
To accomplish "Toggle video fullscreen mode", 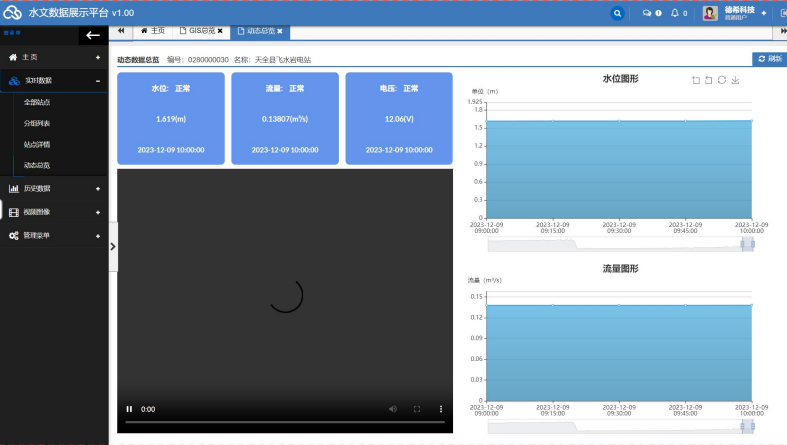I will [x=417, y=409].
